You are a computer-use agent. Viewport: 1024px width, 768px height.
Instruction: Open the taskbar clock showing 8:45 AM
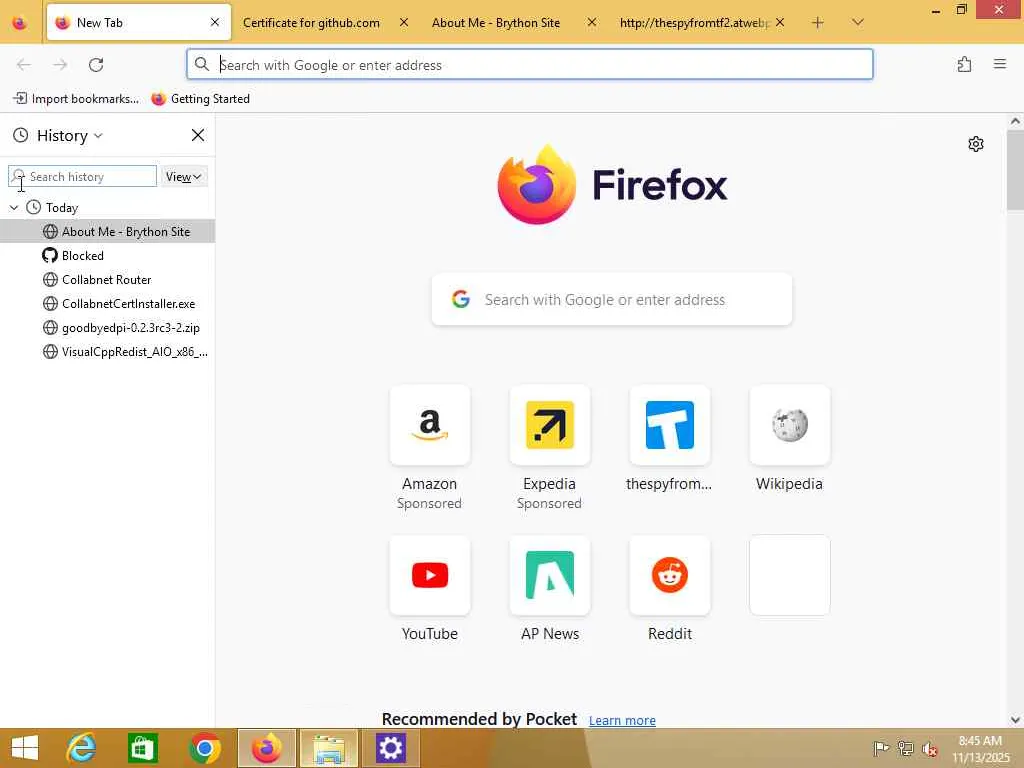[x=980, y=749]
